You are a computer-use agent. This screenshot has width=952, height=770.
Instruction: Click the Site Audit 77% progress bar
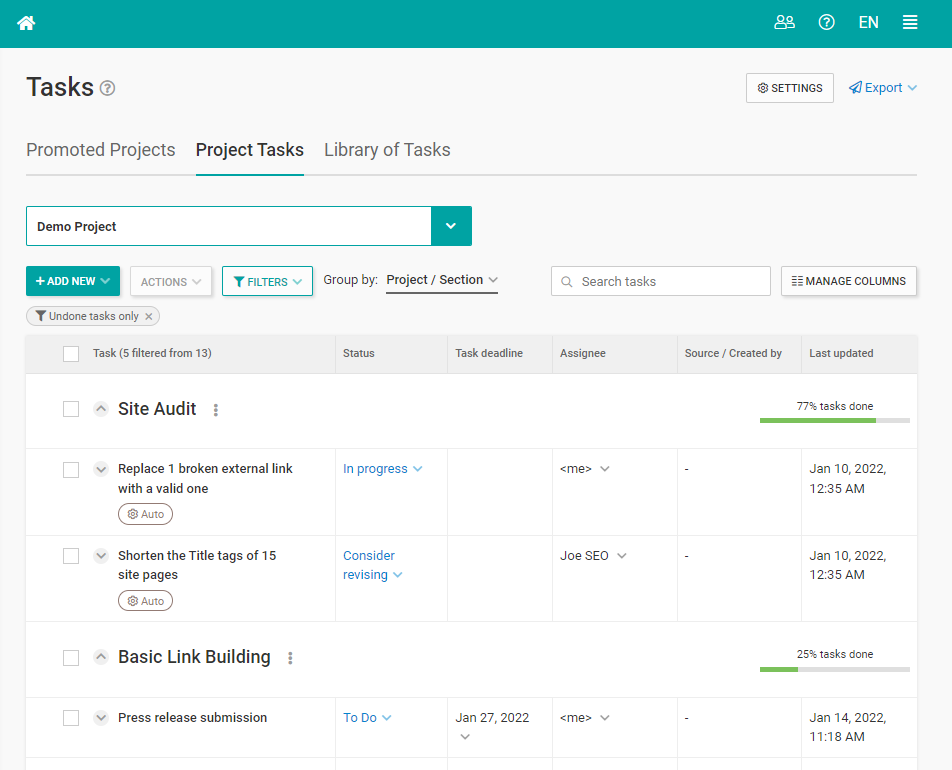834,420
